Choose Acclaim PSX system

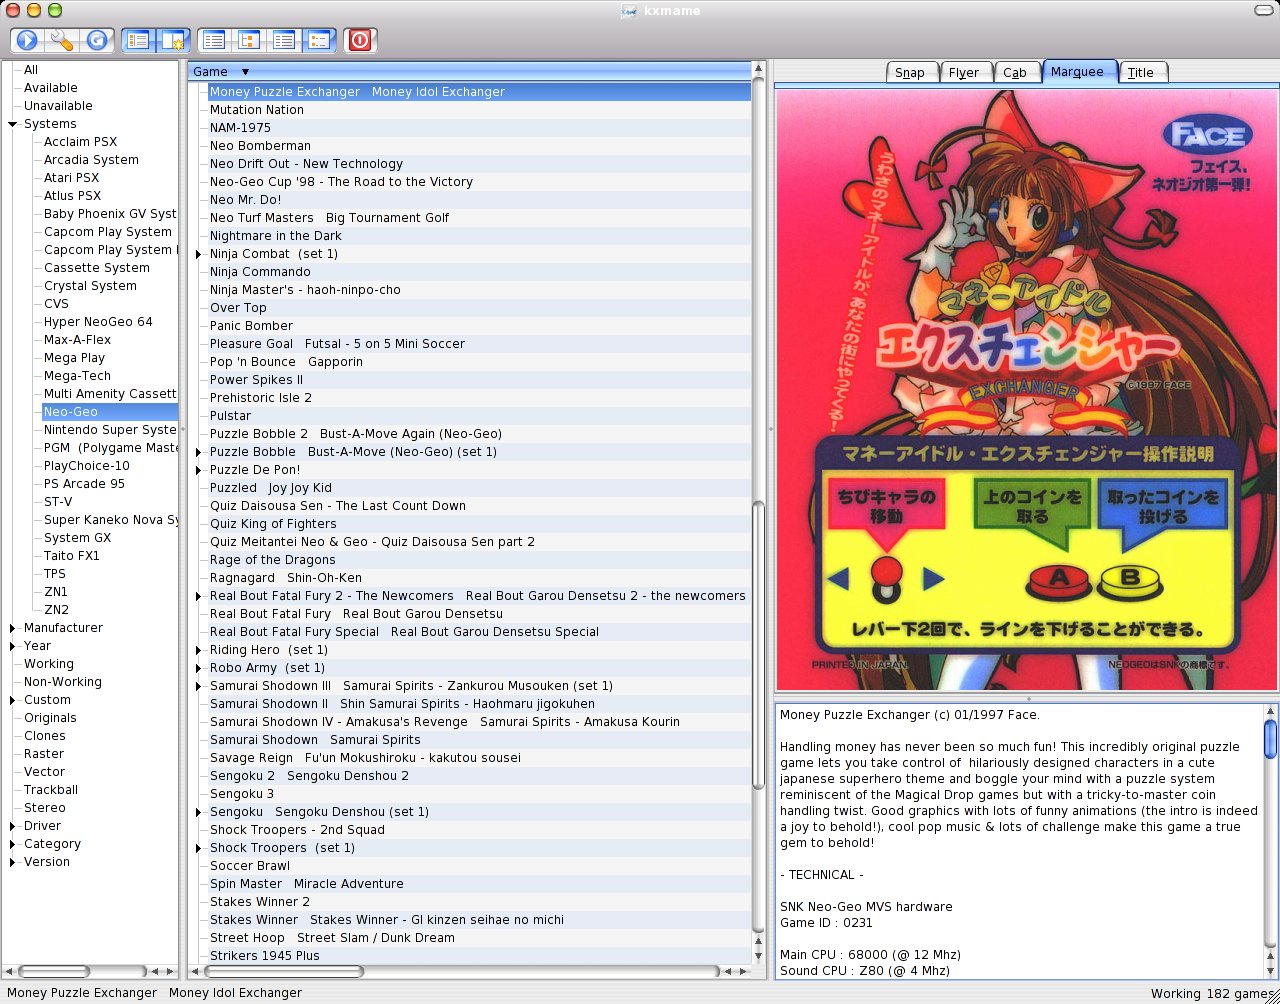(x=80, y=142)
